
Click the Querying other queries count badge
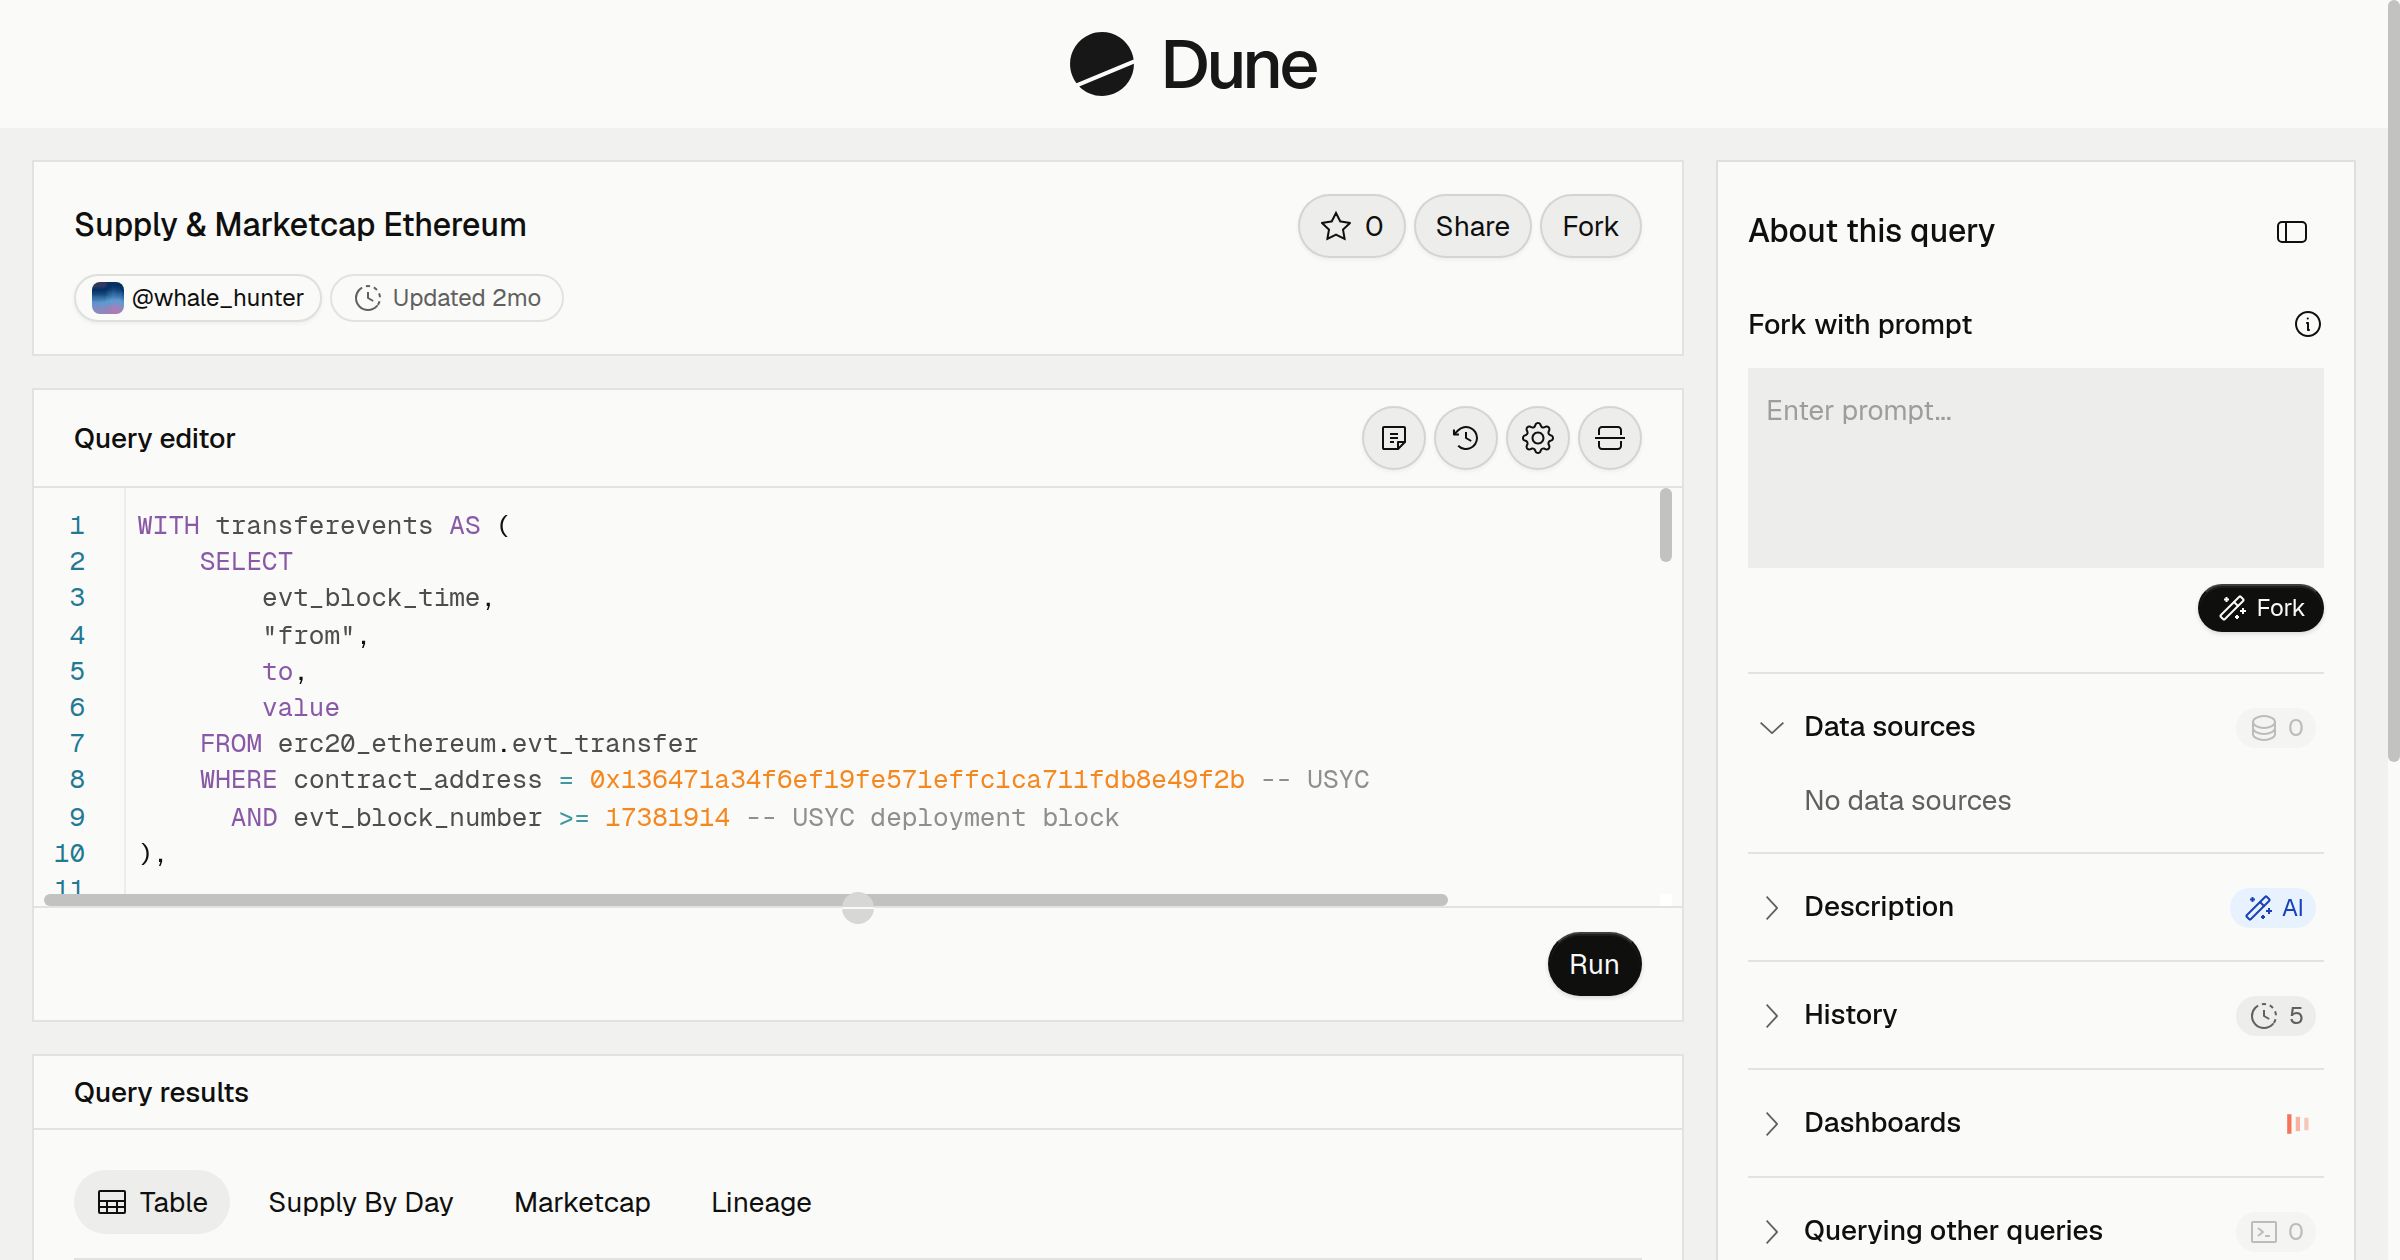(x=2276, y=1231)
